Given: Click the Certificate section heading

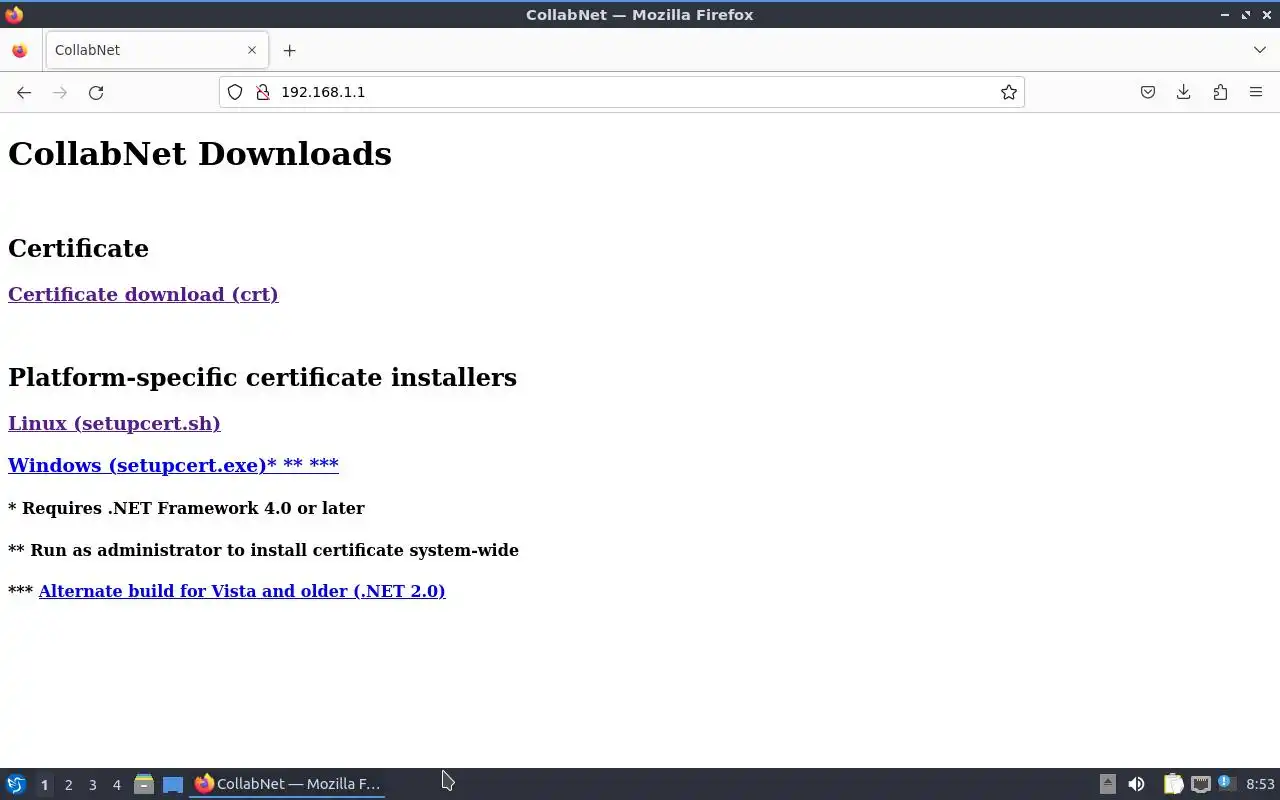Looking at the screenshot, I should [x=78, y=248].
